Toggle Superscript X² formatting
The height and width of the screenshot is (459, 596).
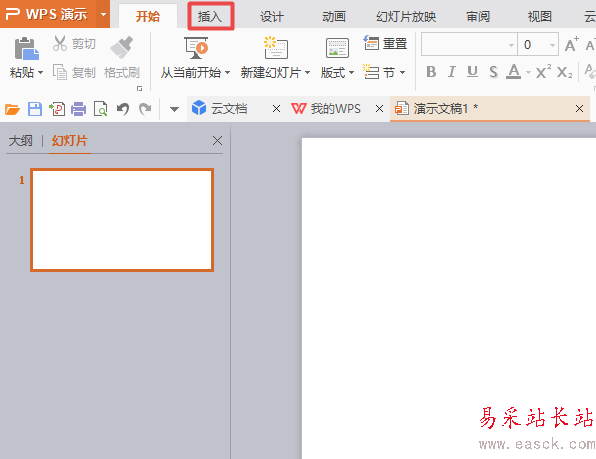[x=544, y=71]
